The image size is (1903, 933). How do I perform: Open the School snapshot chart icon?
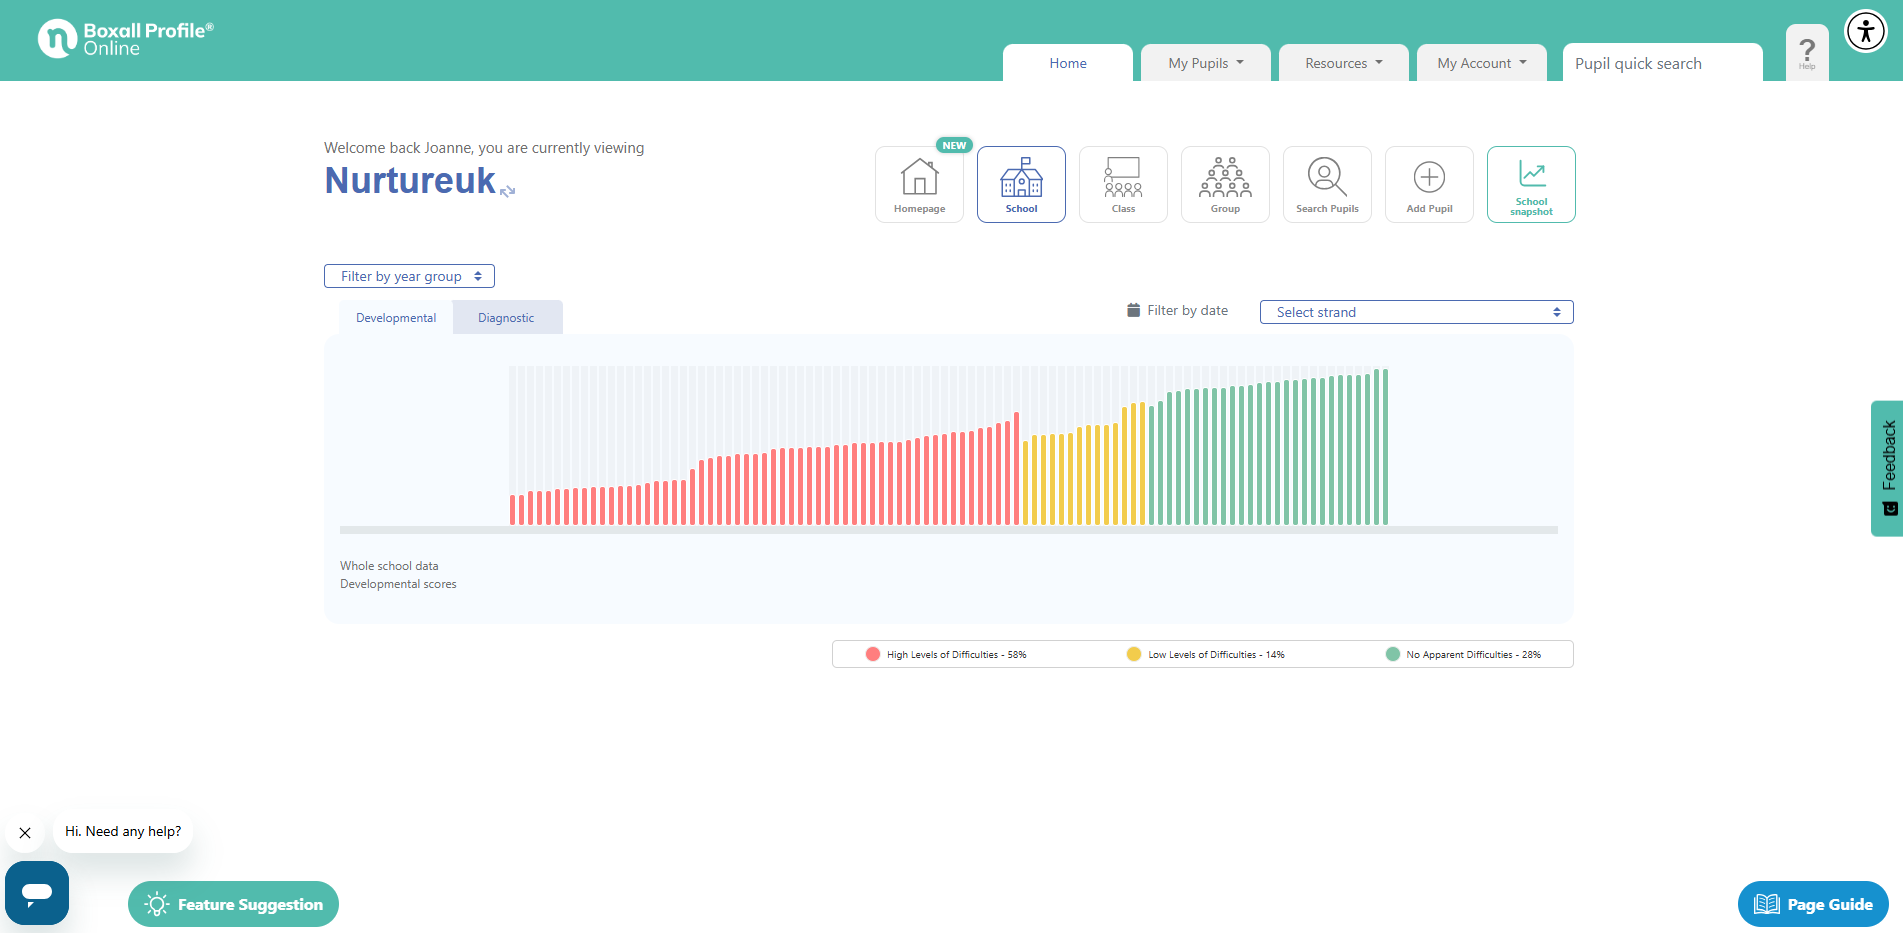[x=1531, y=184]
